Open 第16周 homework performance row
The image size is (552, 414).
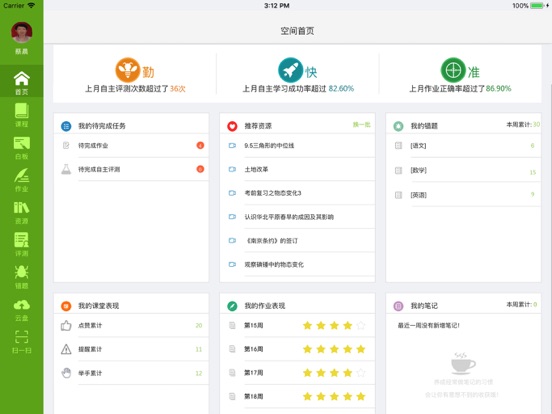pos(297,349)
